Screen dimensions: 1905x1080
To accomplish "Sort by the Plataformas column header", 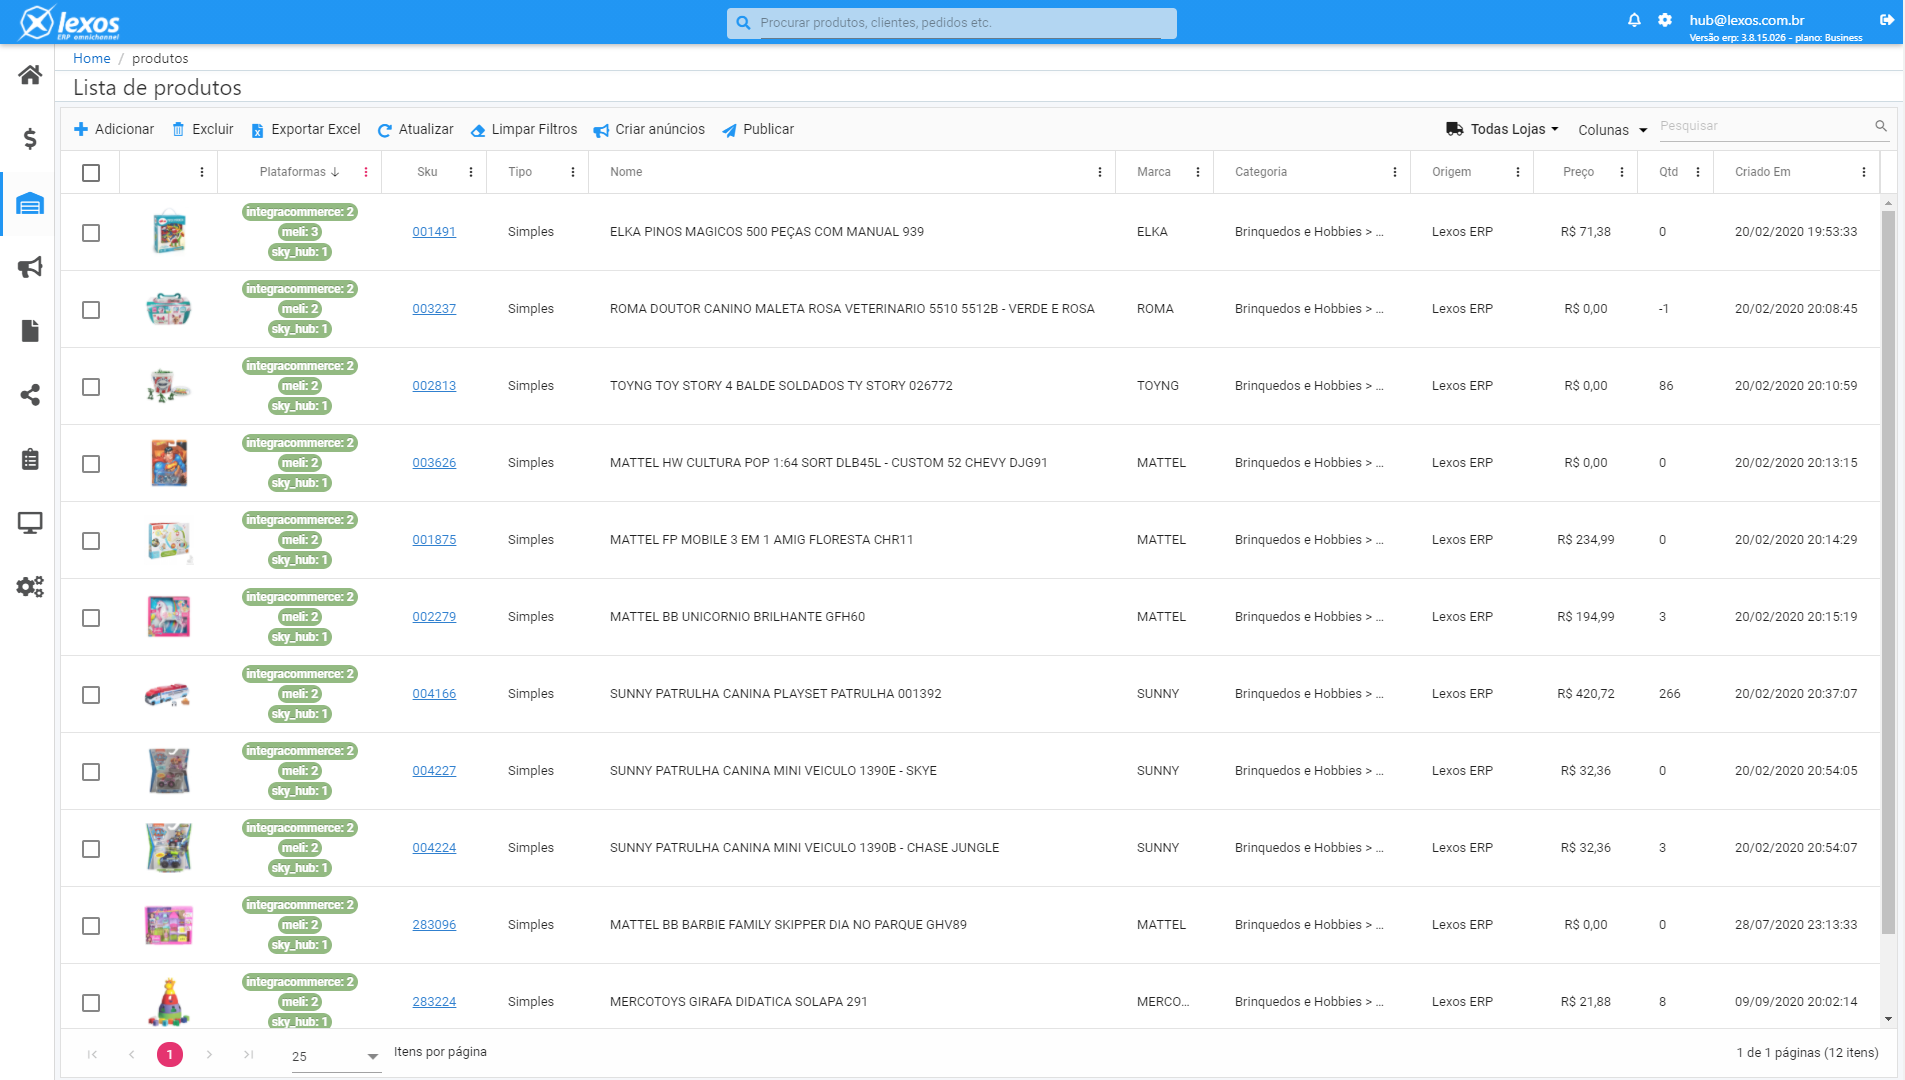I will coord(299,172).
